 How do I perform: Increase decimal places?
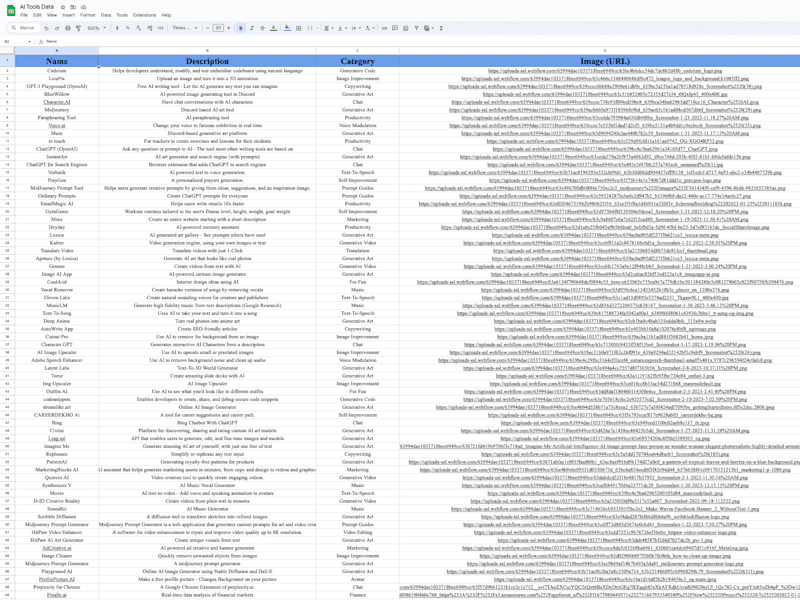point(149,28)
